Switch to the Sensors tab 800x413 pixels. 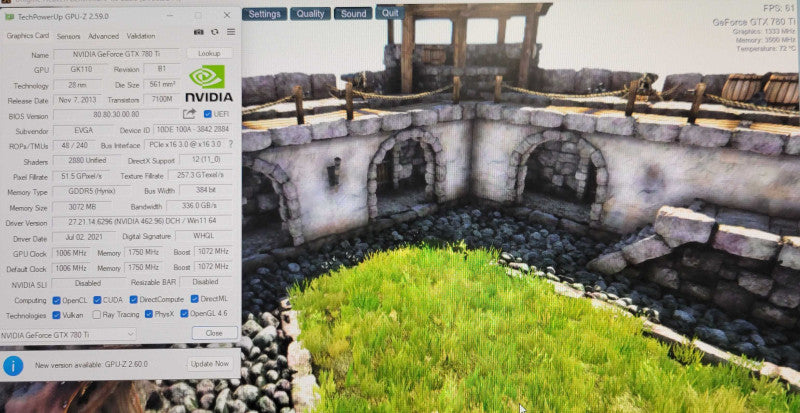tap(68, 36)
